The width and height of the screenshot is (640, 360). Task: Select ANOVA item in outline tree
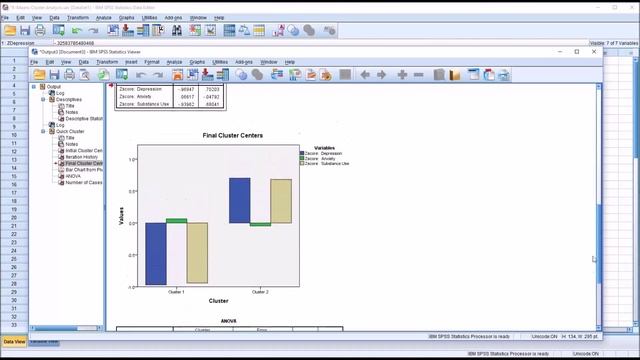pyautogui.click(x=73, y=176)
